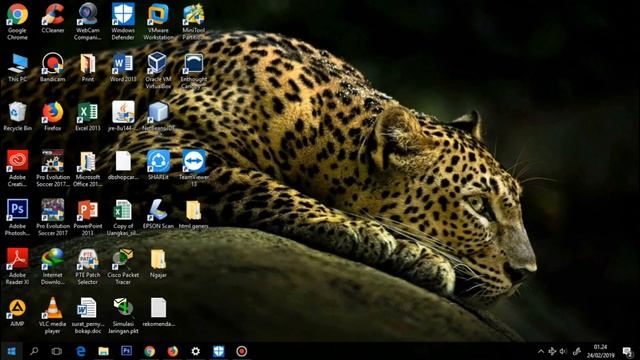Open Windows Defender on the taskbar
This screenshot has height=360, width=640.
[x=218, y=351]
